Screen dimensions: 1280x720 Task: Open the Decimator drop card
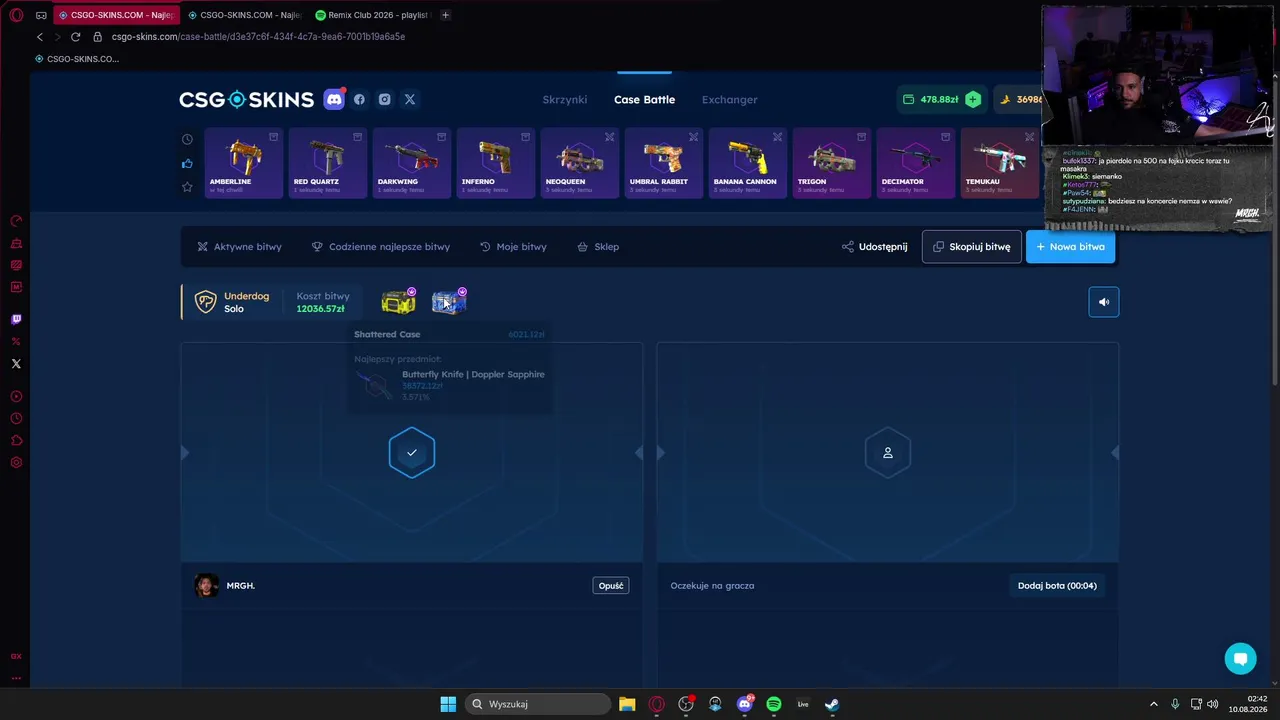coord(916,163)
